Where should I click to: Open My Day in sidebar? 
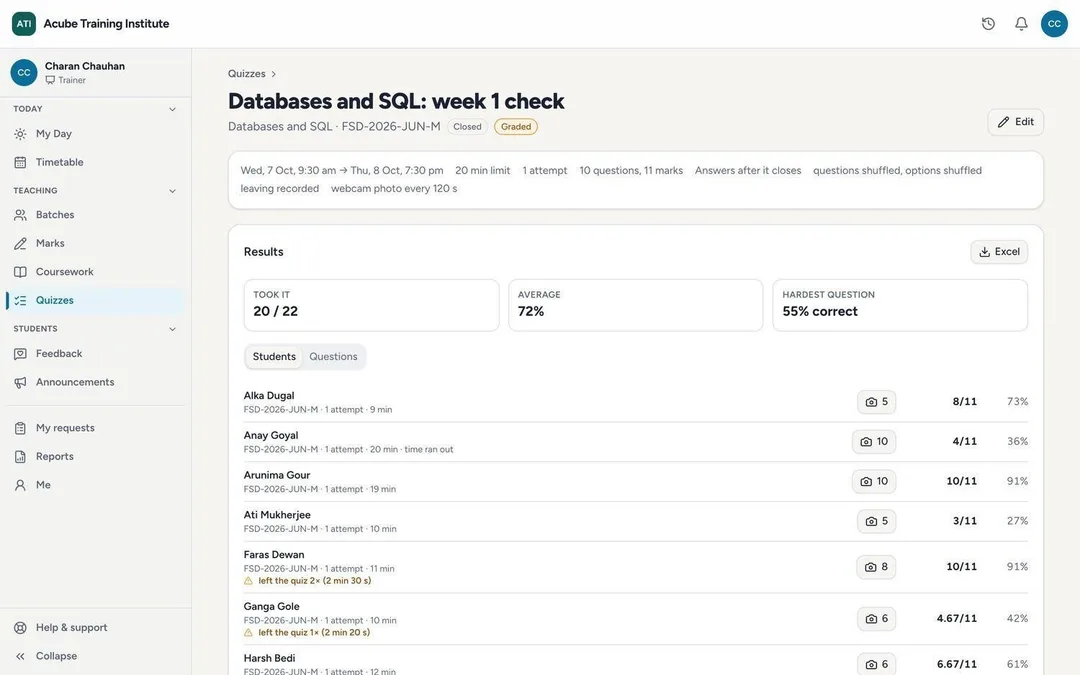pos(95,134)
